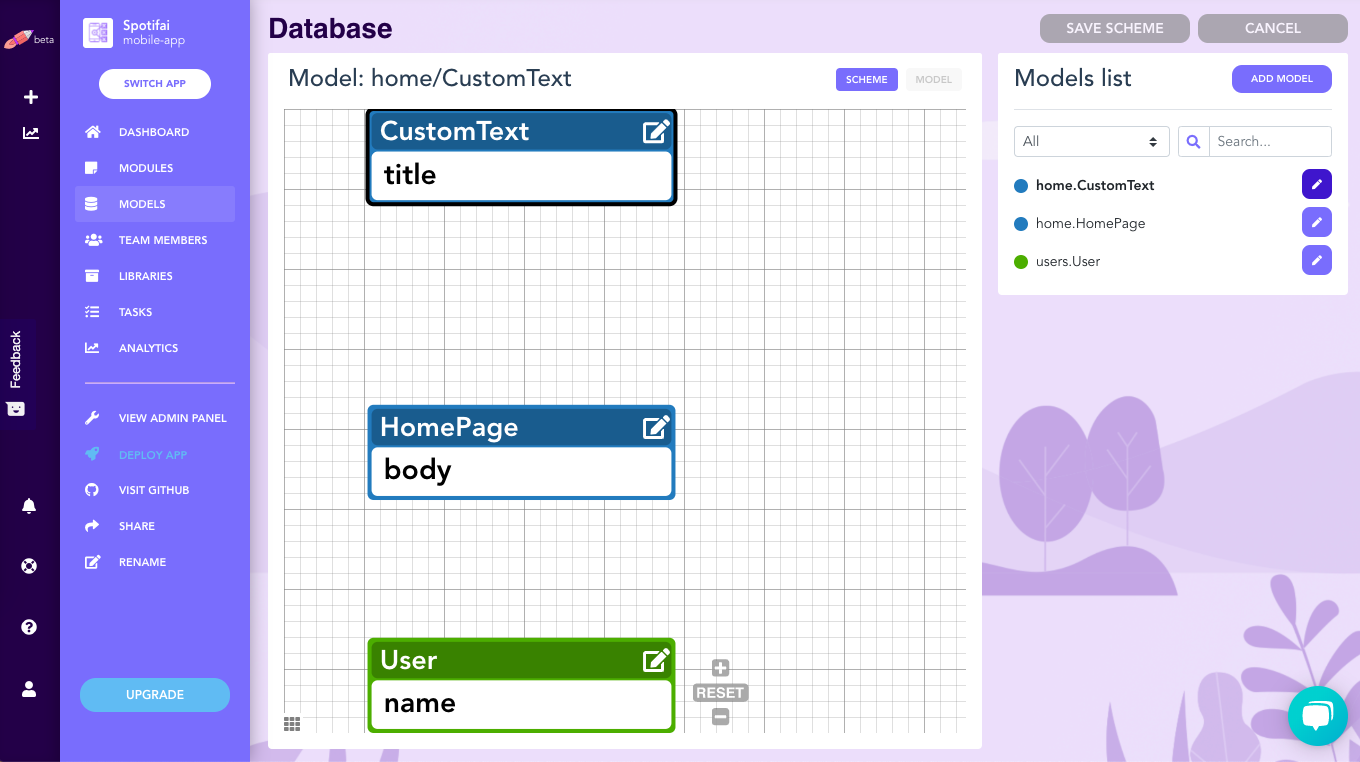Image resolution: width=1360 pixels, height=762 pixels.
Task: Zoom in canvas with plus icon
Action: (720, 668)
